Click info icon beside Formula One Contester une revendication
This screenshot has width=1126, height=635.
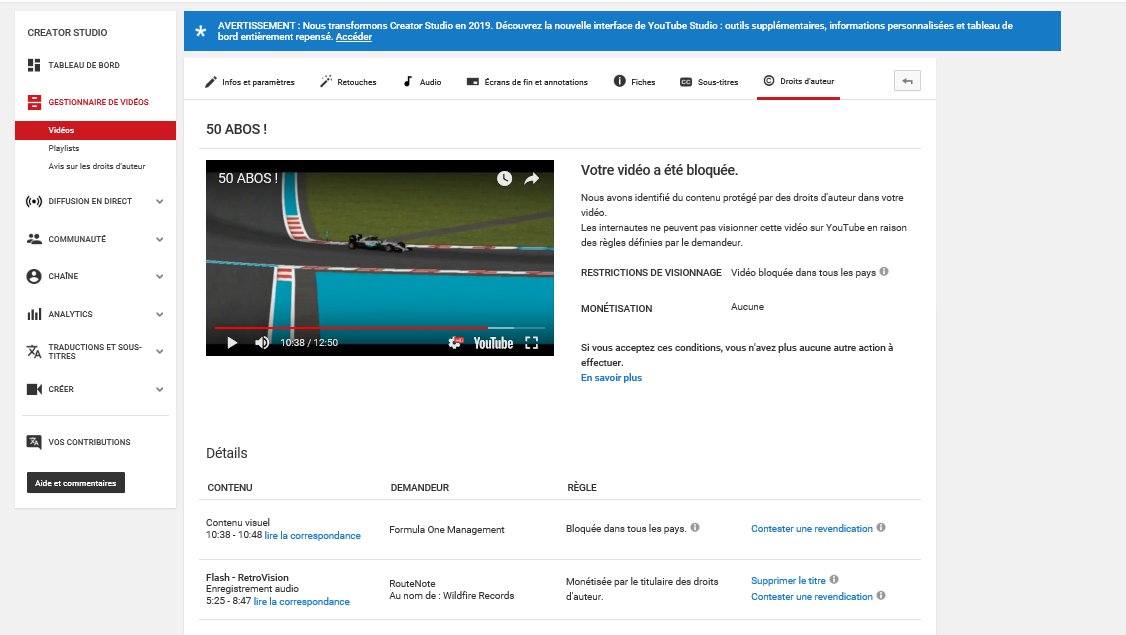[881, 527]
